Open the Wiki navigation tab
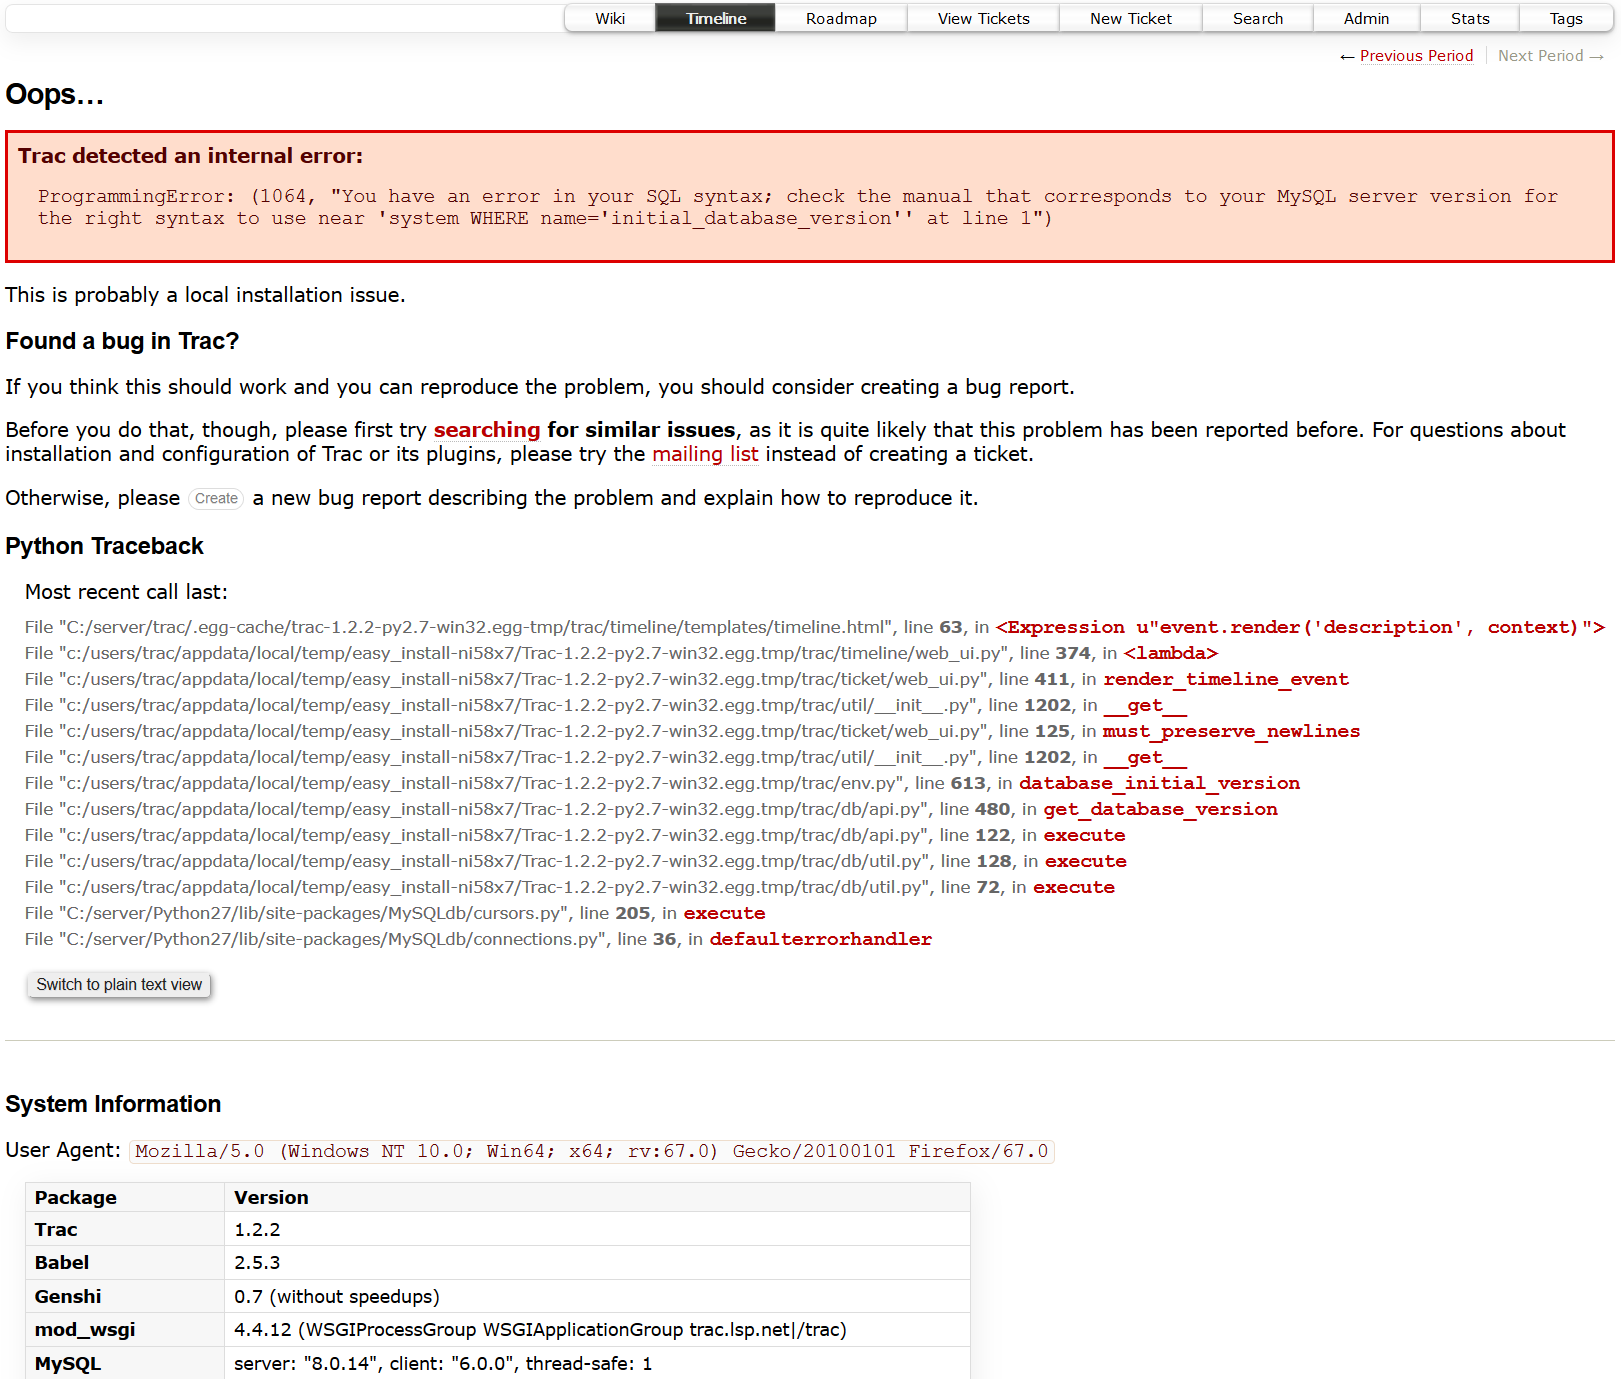The width and height of the screenshot is (1621, 1379). click(x=610, y=19)
